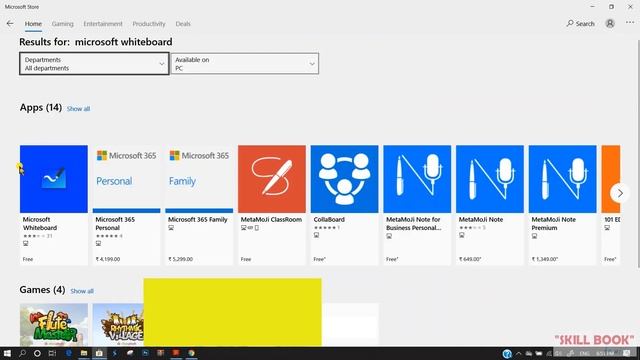Open the notification center icon
Viewport: 640px width, 360px height.
[x=627, y=353]
